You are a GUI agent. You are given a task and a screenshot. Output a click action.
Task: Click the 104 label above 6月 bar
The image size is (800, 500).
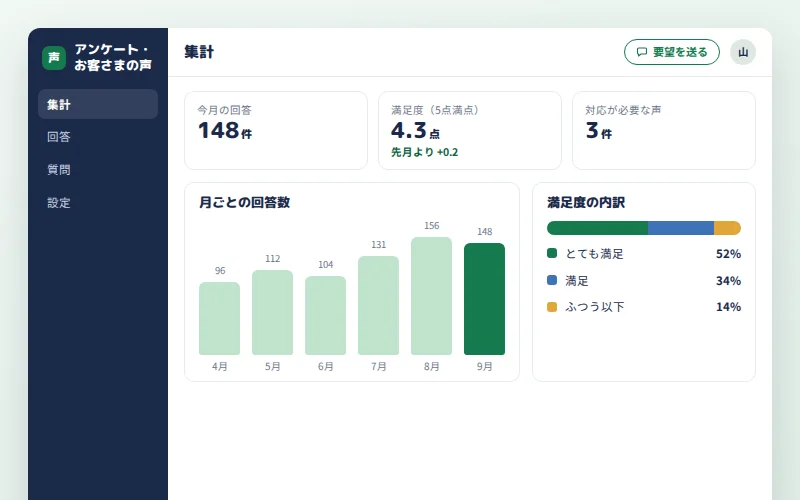point(326,264)
